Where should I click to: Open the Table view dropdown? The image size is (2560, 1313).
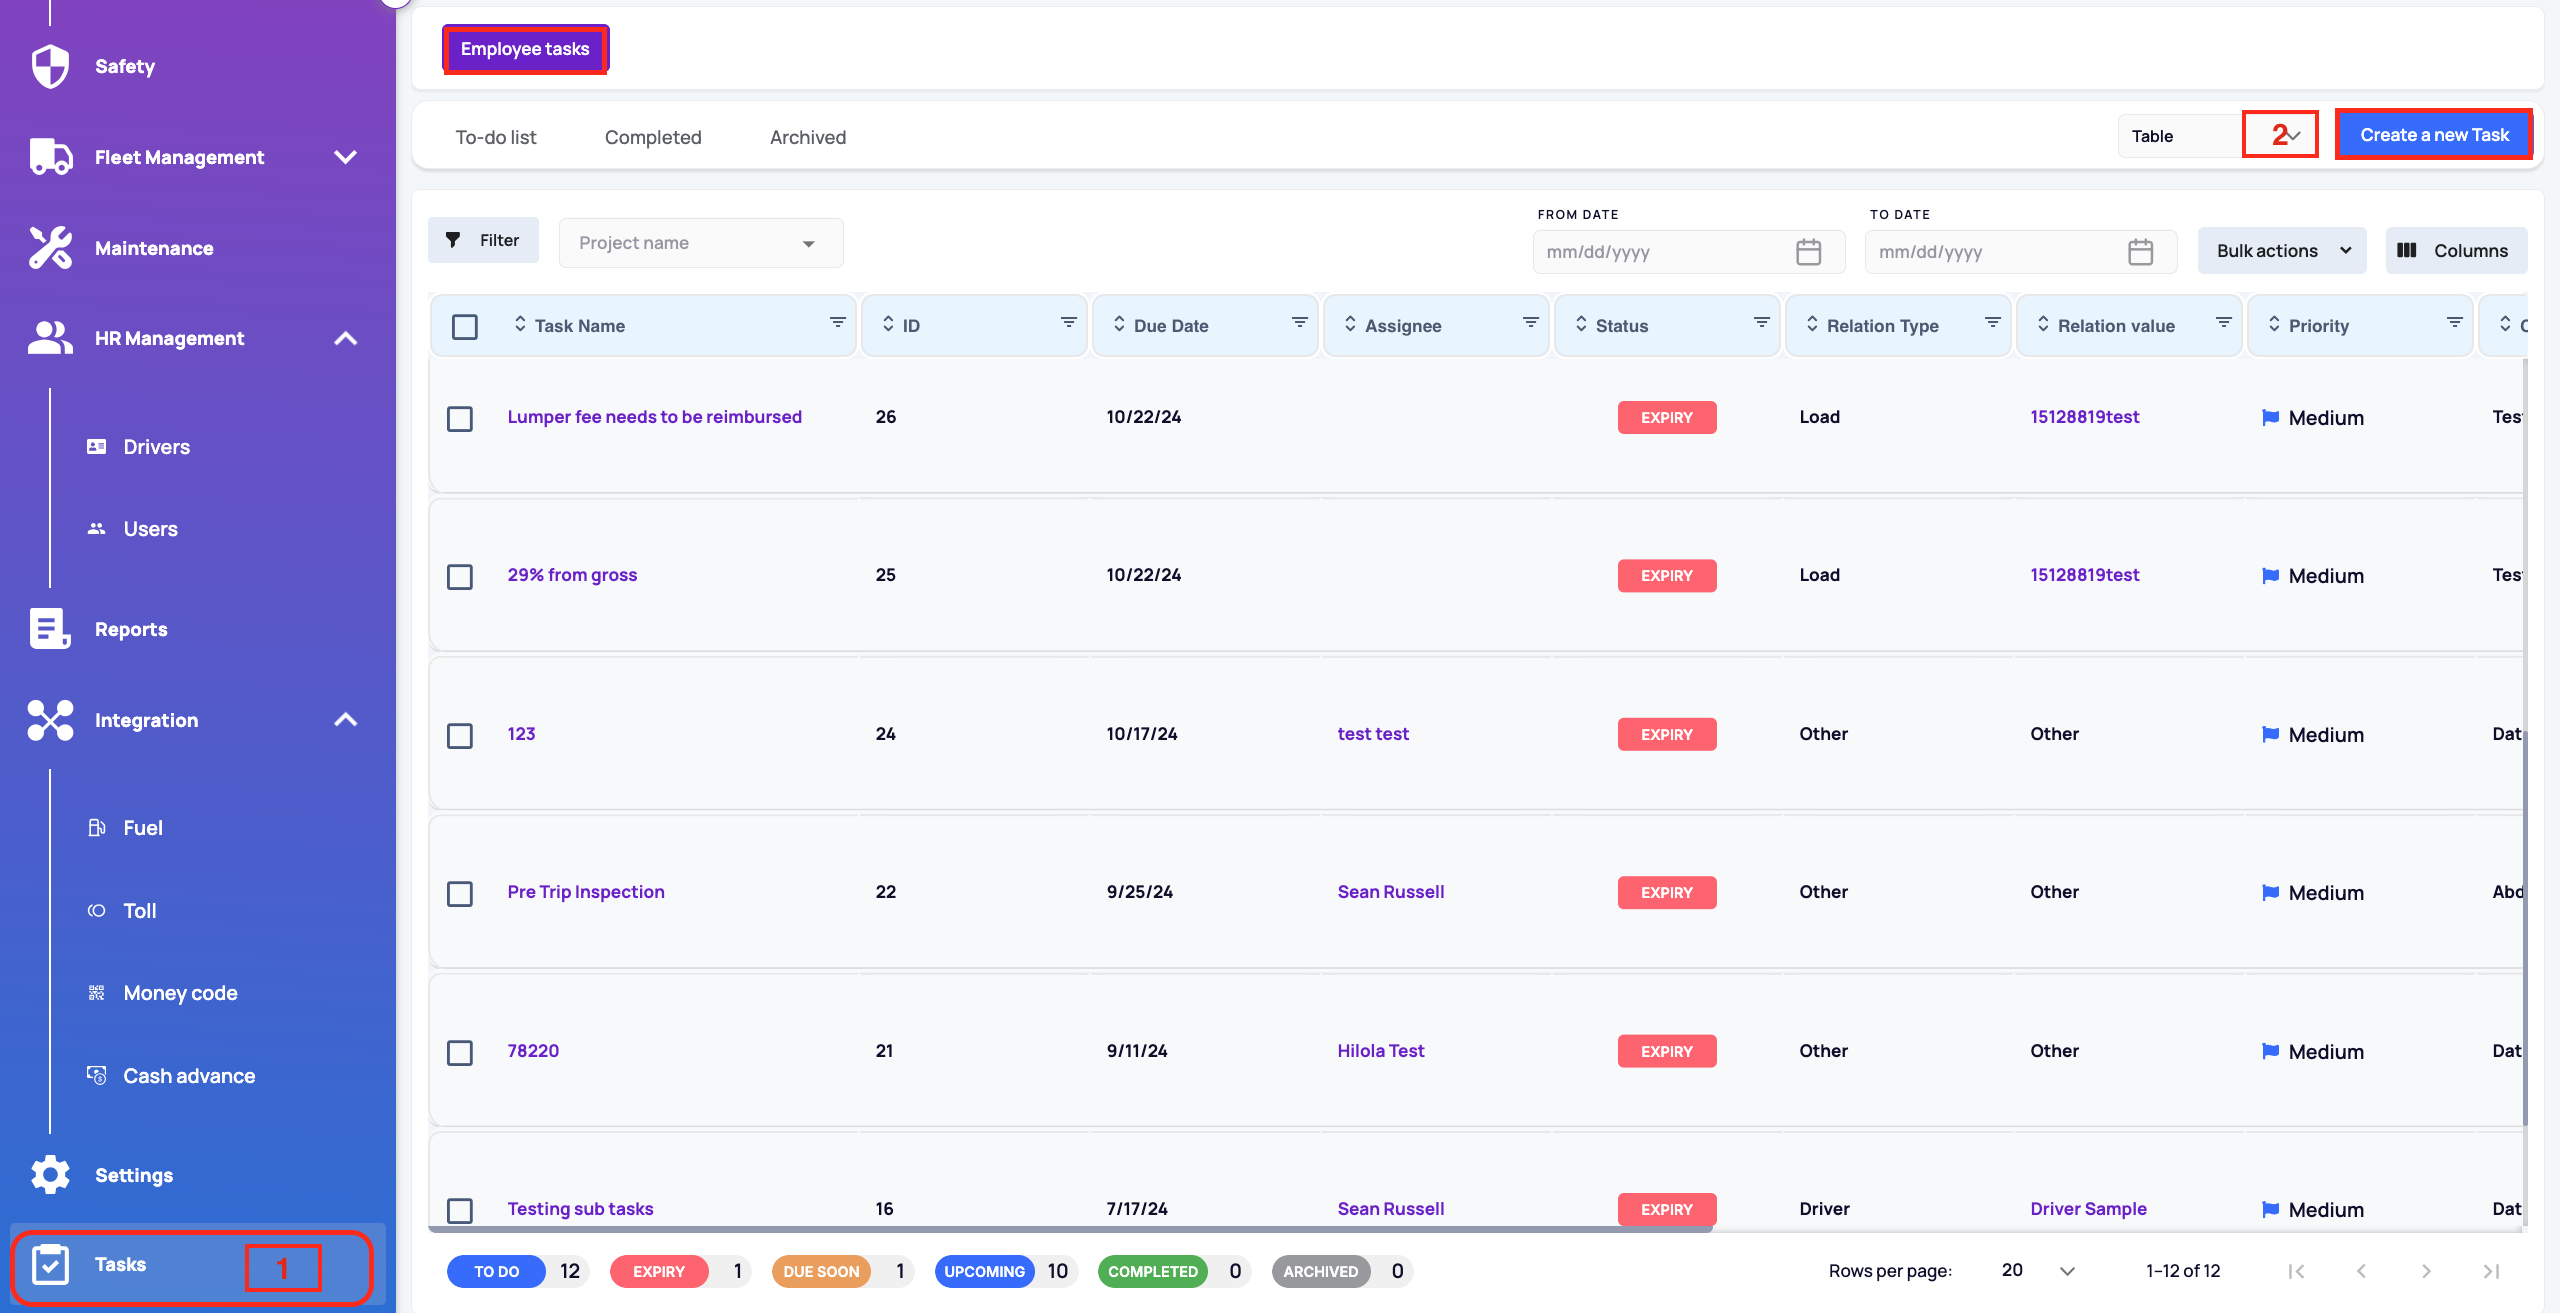click(x=2218, y=136)
